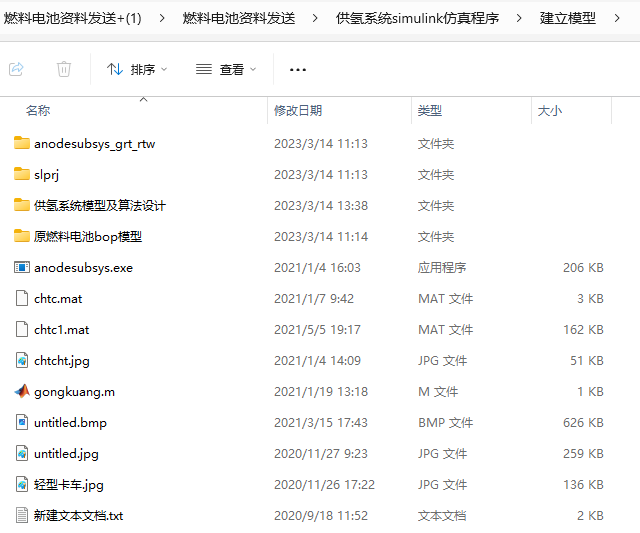This screenshot has height=533, width=640.
Task: Click sort direction arrow above 名称
Action: coord(143,100)
